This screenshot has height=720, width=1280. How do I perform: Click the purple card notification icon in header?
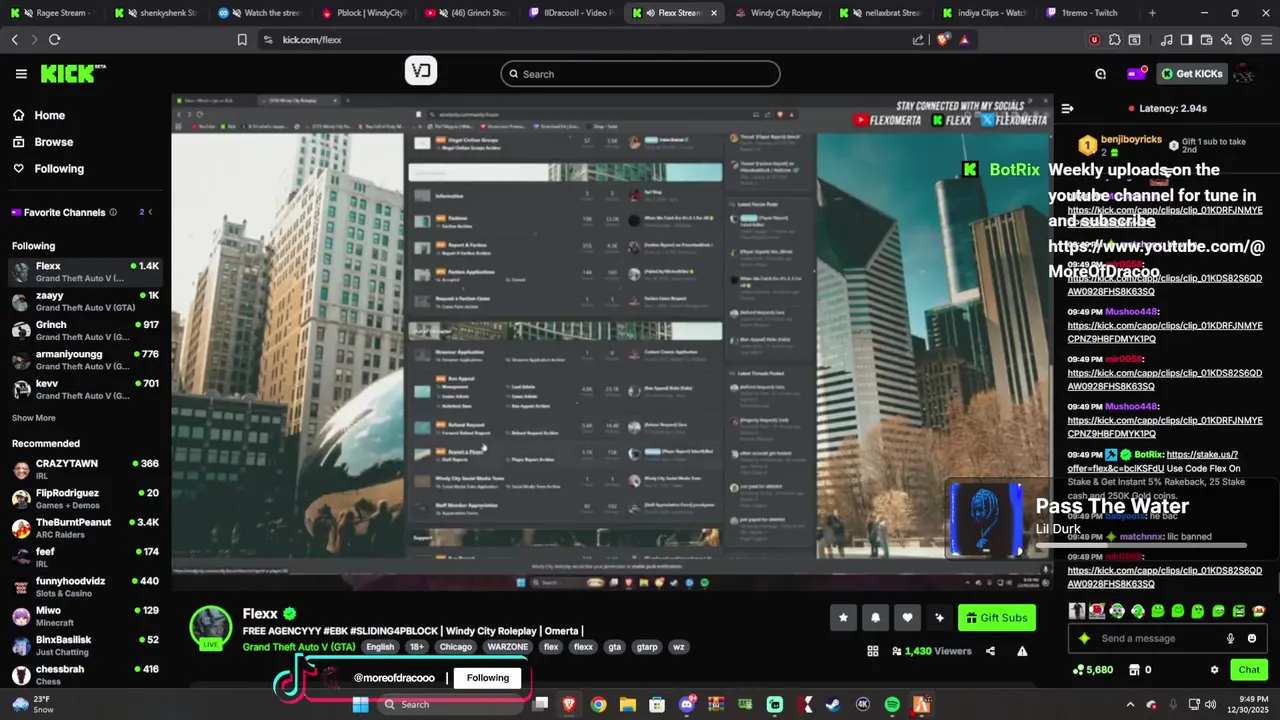[x=1136, y=73]
